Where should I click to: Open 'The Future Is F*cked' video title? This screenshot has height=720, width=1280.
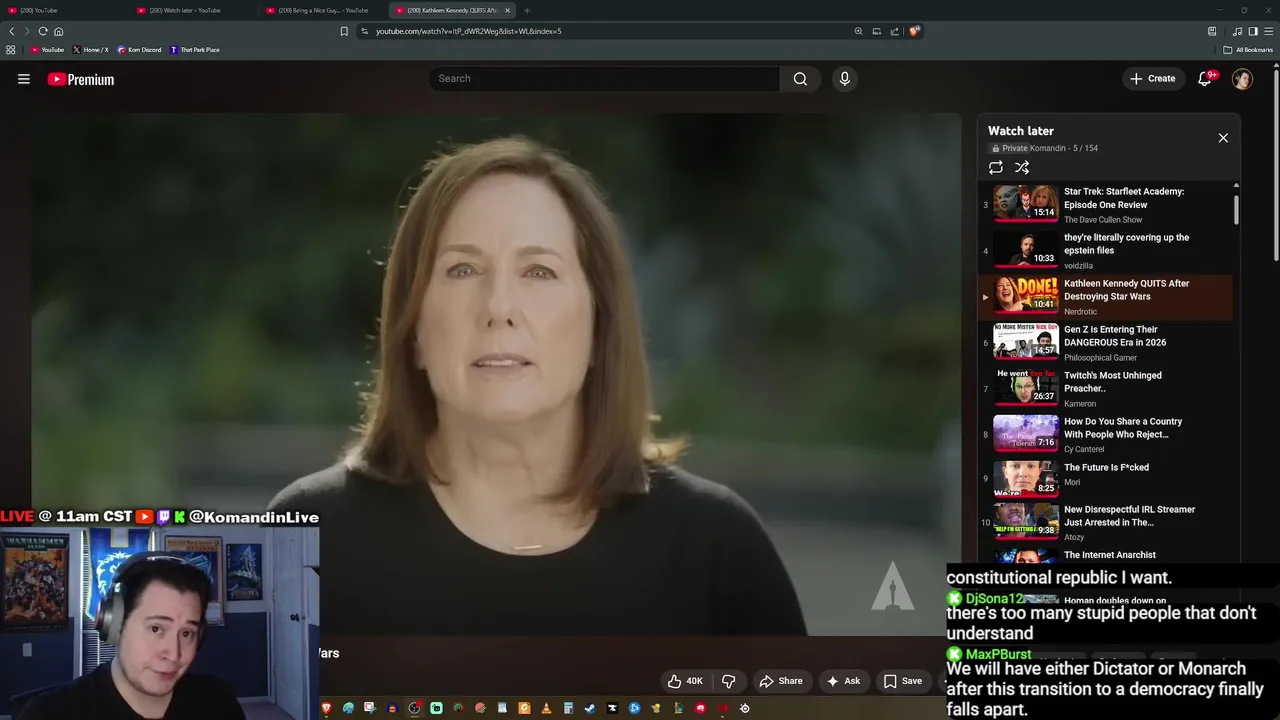1106,468
